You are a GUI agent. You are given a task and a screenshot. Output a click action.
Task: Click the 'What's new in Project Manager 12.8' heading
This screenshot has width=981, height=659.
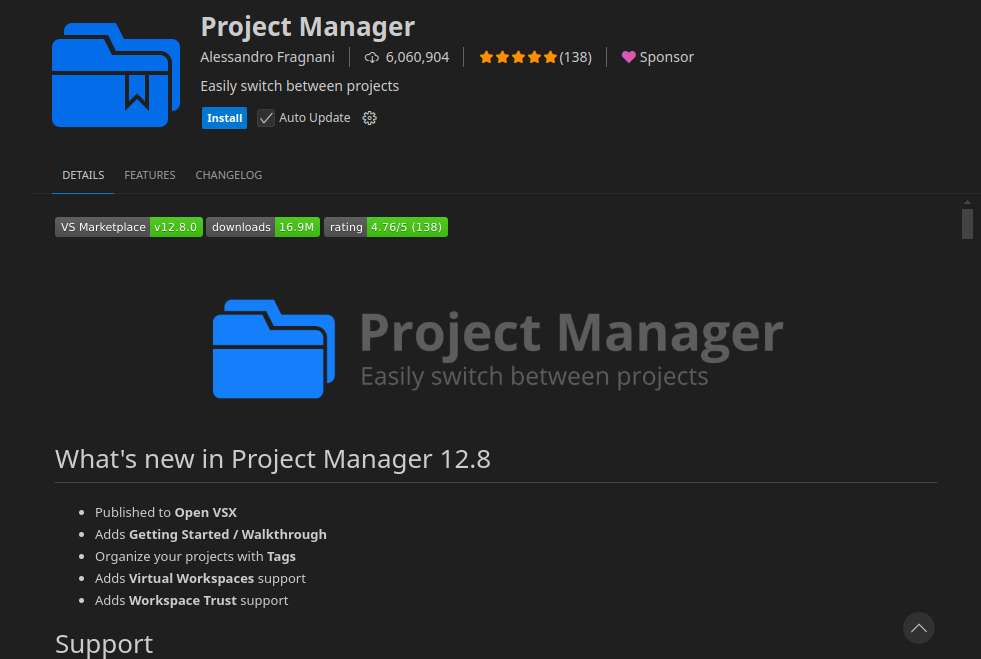tap(273, 459)
